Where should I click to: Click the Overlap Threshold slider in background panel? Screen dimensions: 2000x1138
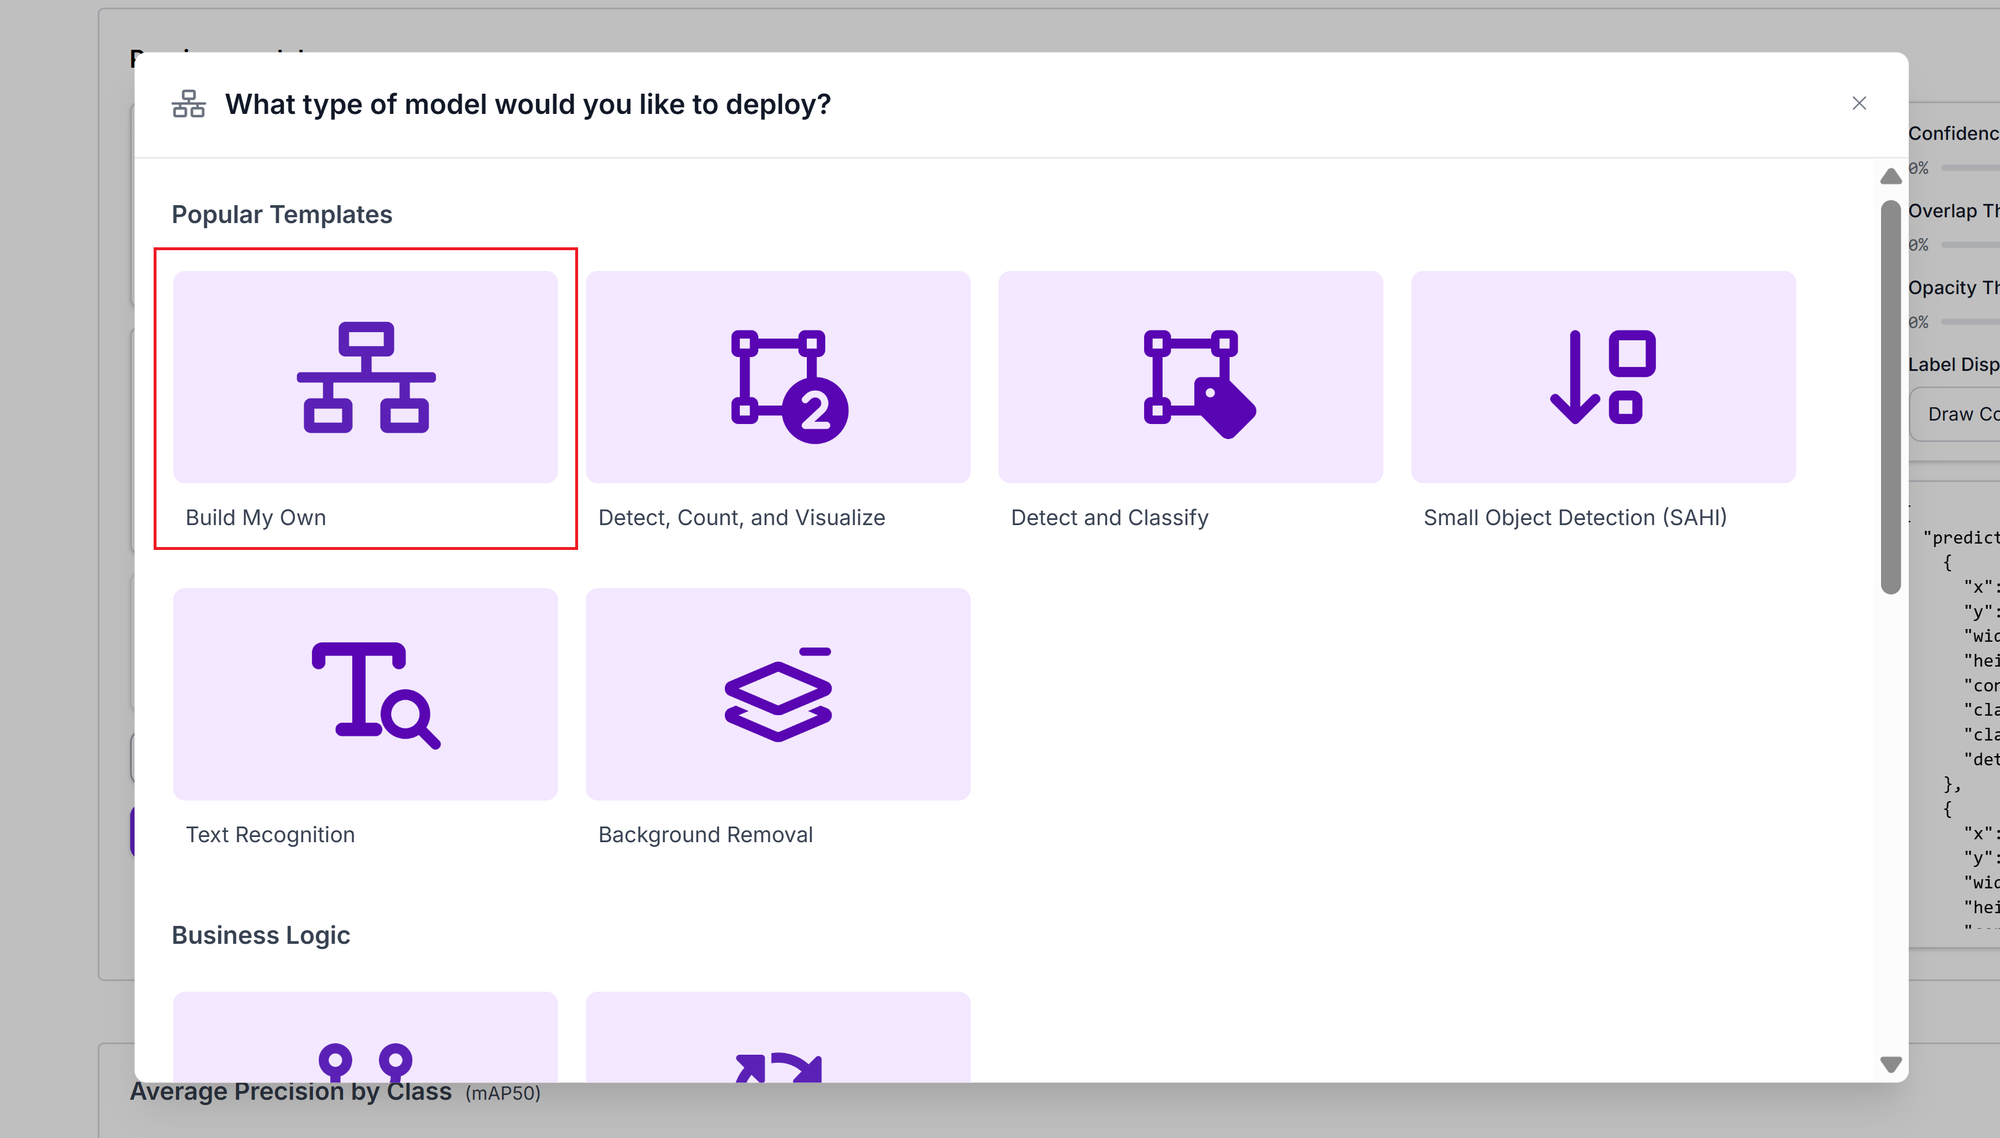(x=1970, y=245)
